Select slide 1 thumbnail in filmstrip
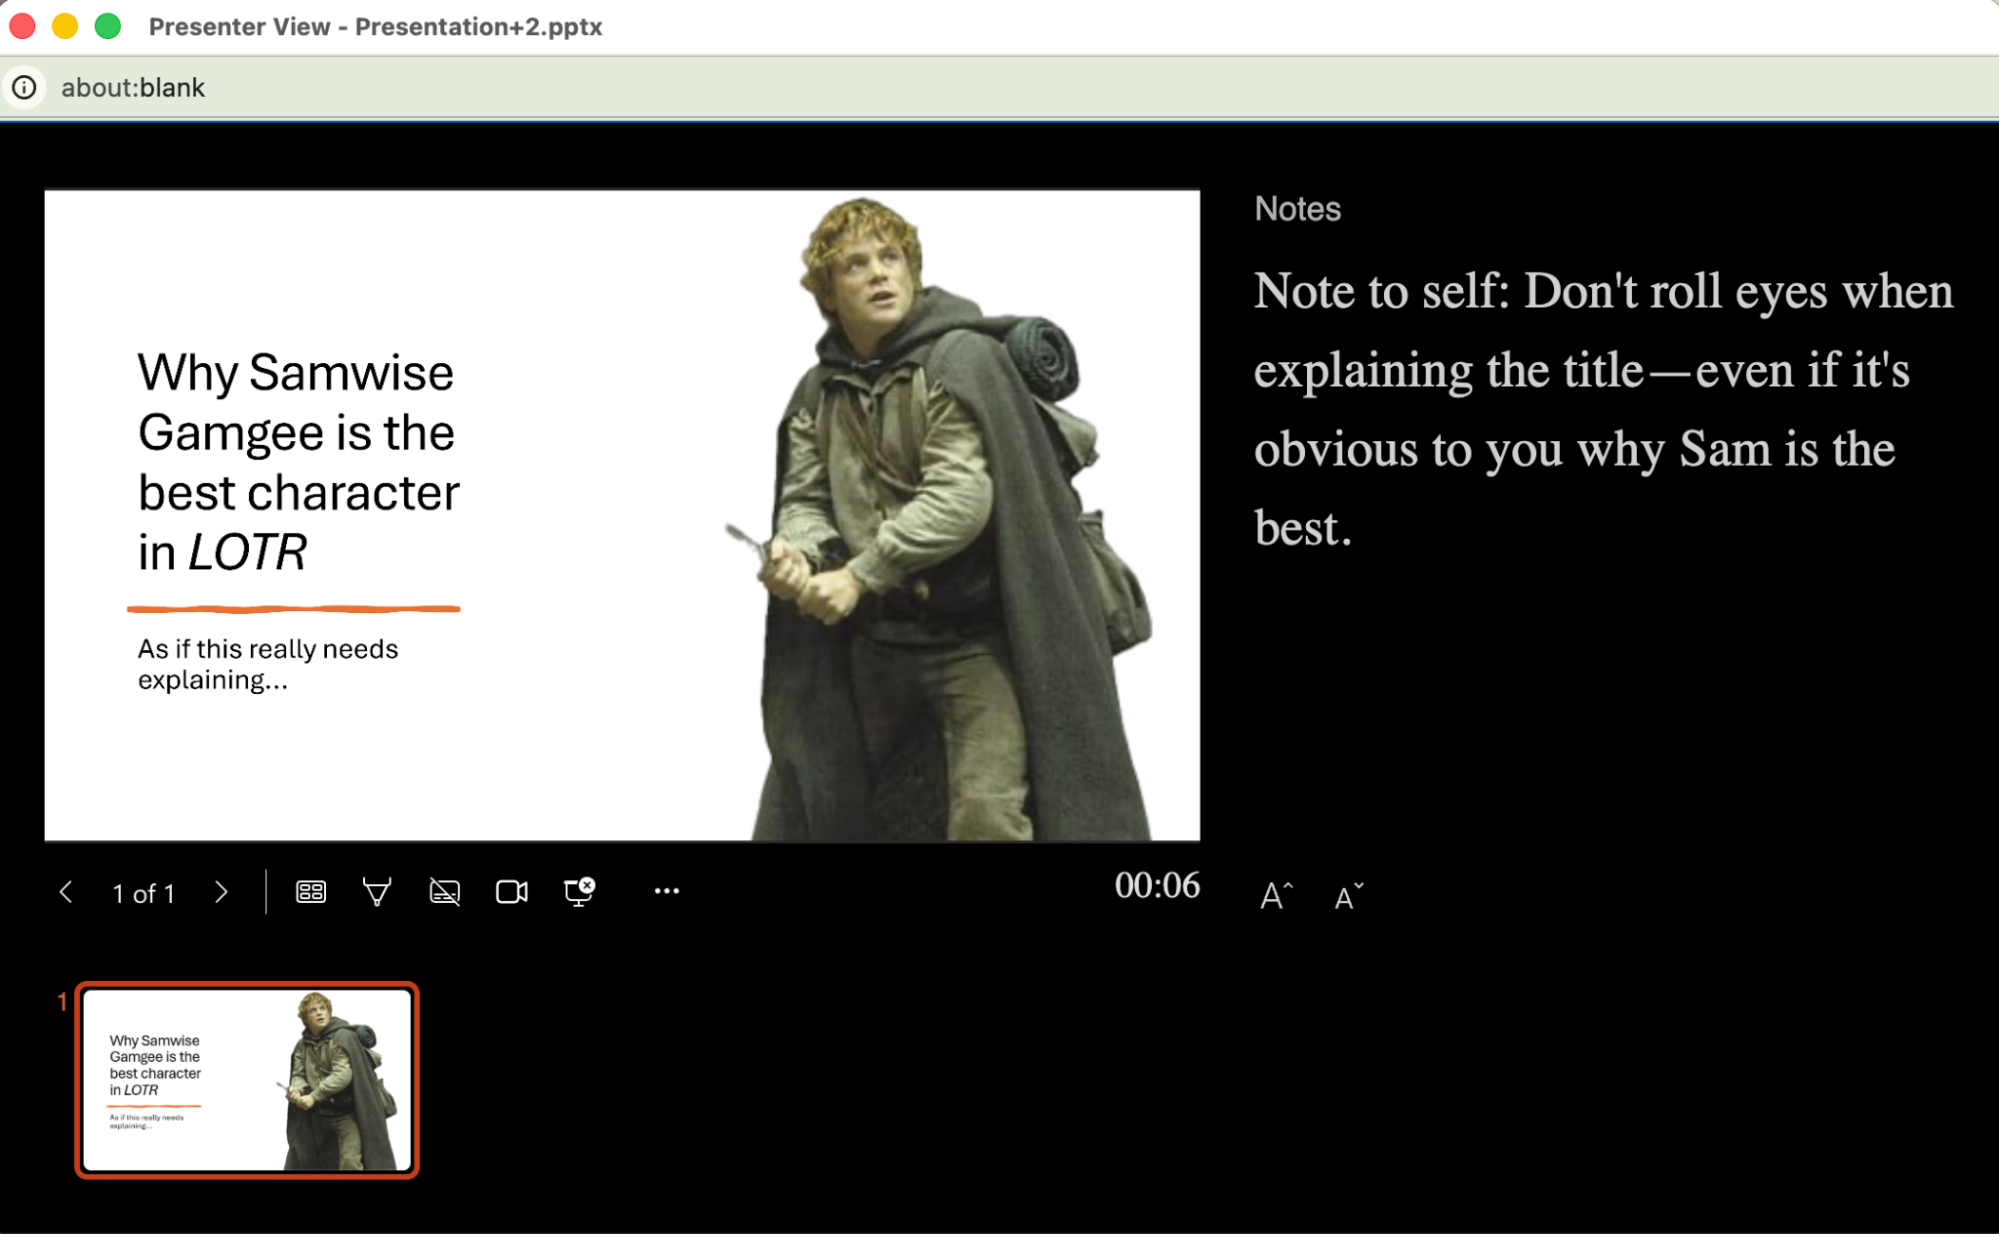The height and width of the screenshot is (1234, 1999). (x=247, y=1080)
